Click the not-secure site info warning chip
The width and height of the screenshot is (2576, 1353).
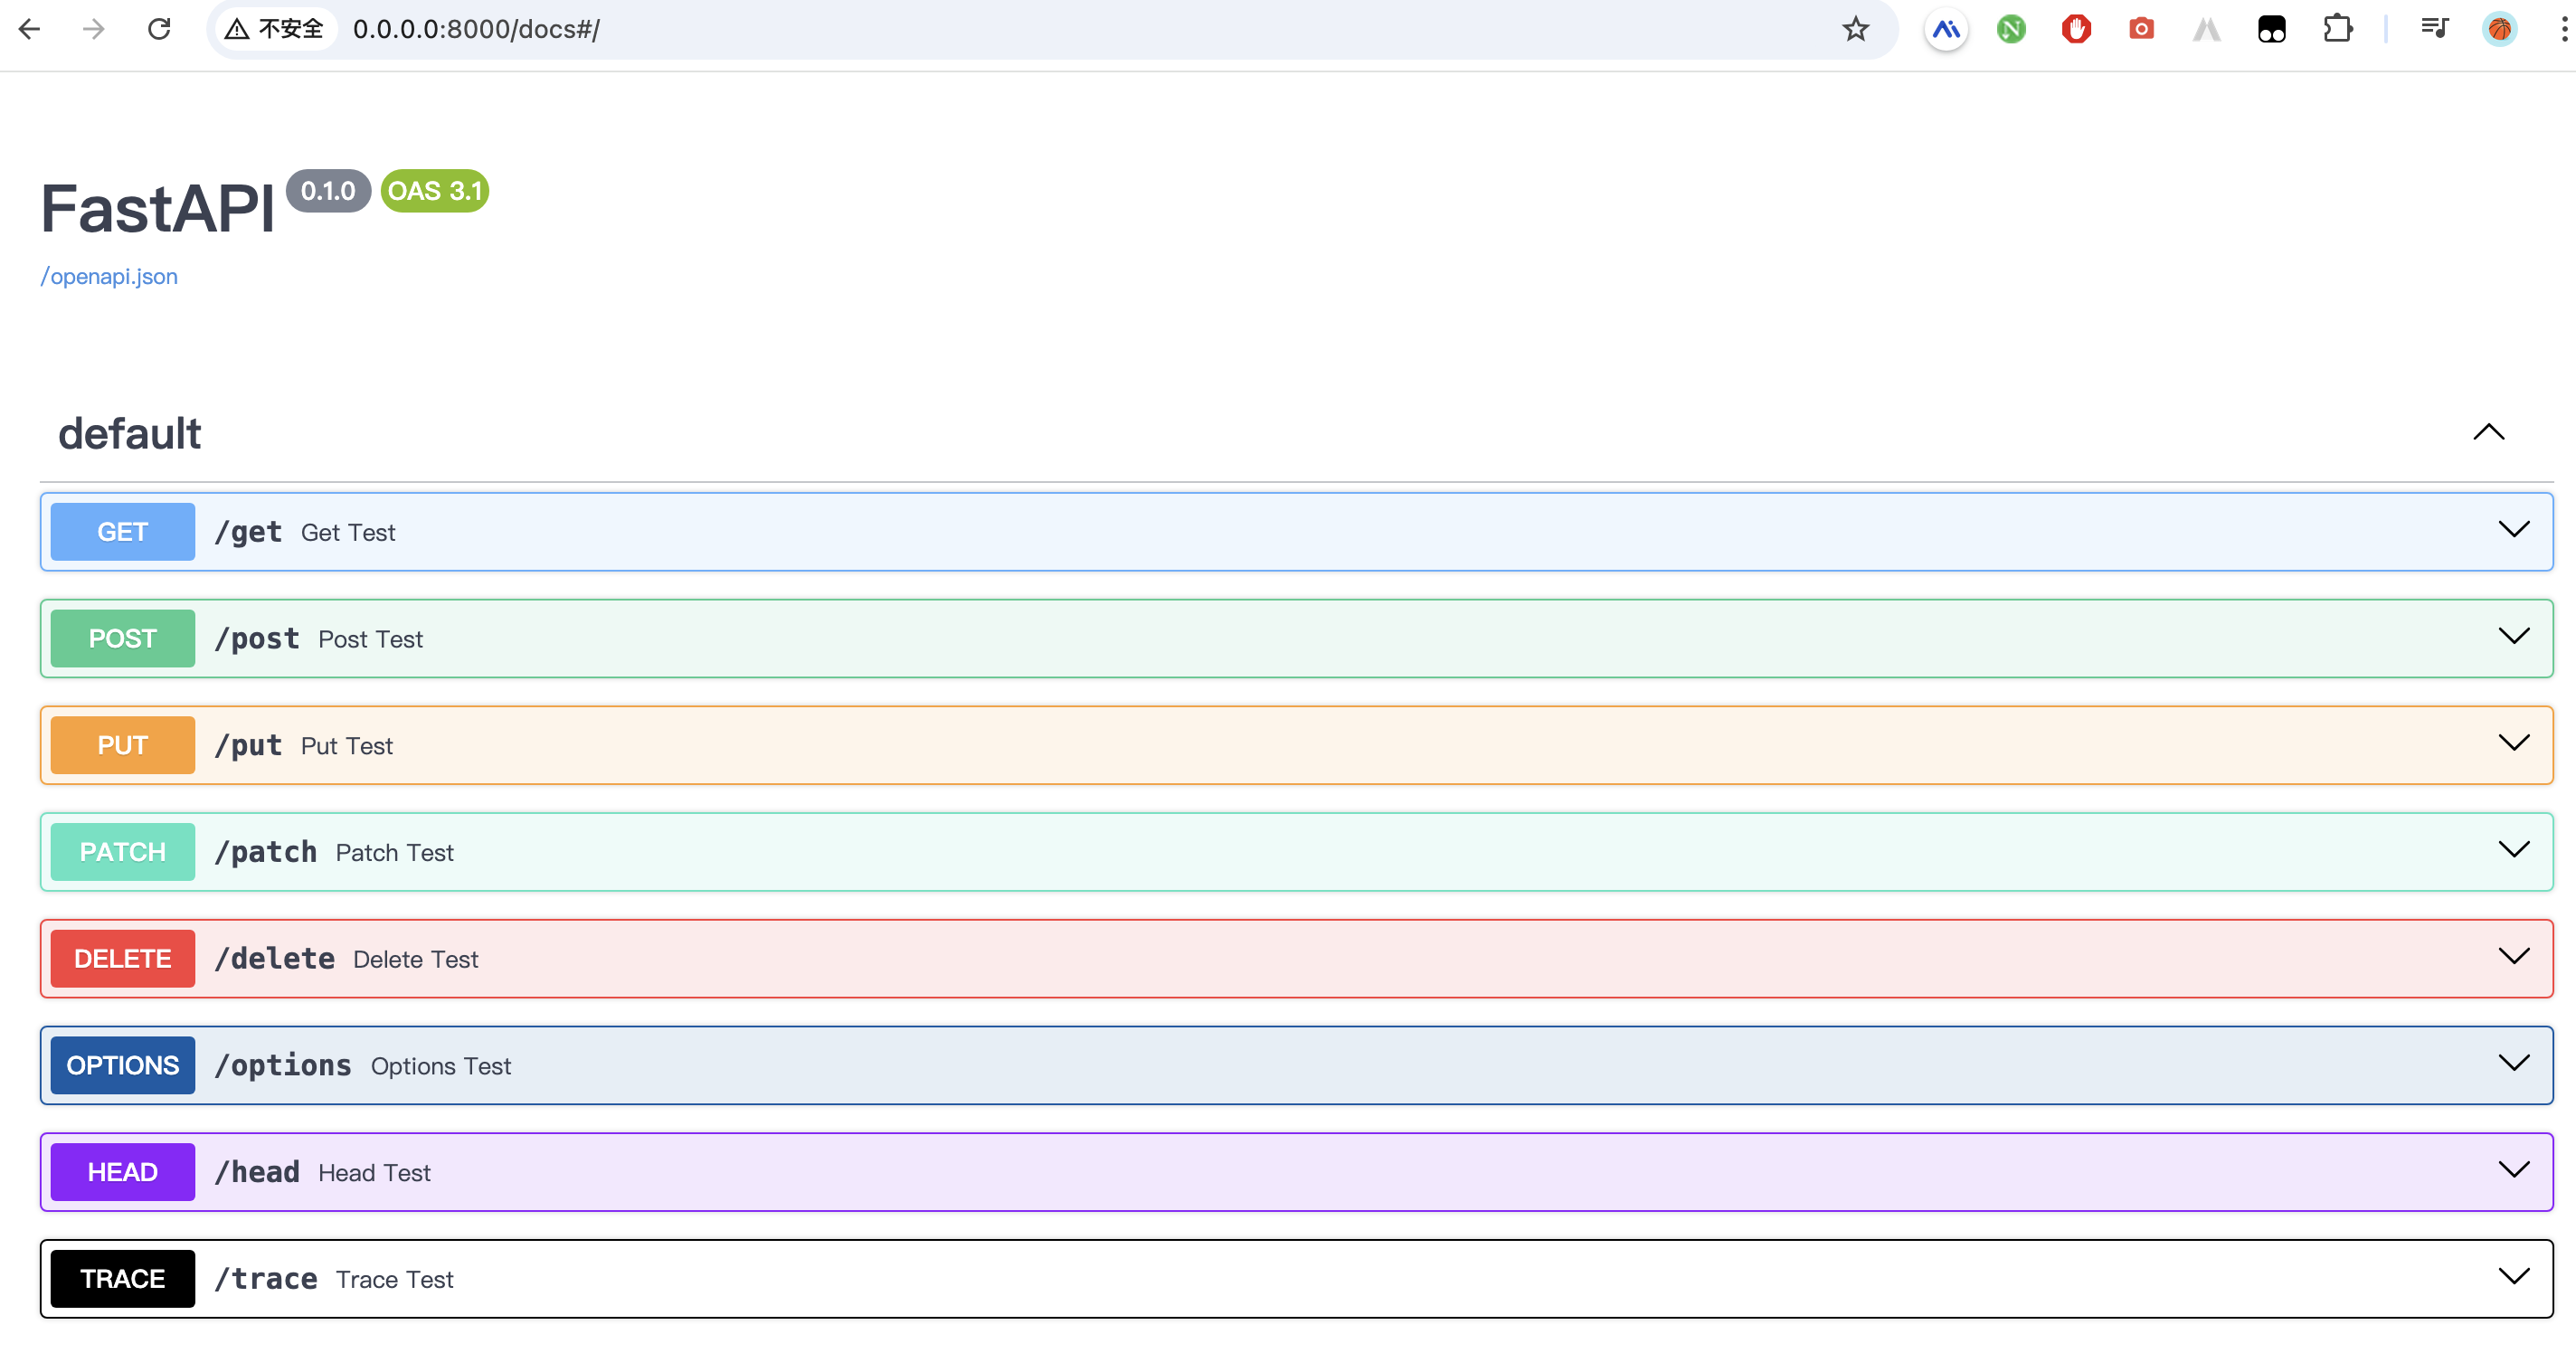tap(275, 29)
